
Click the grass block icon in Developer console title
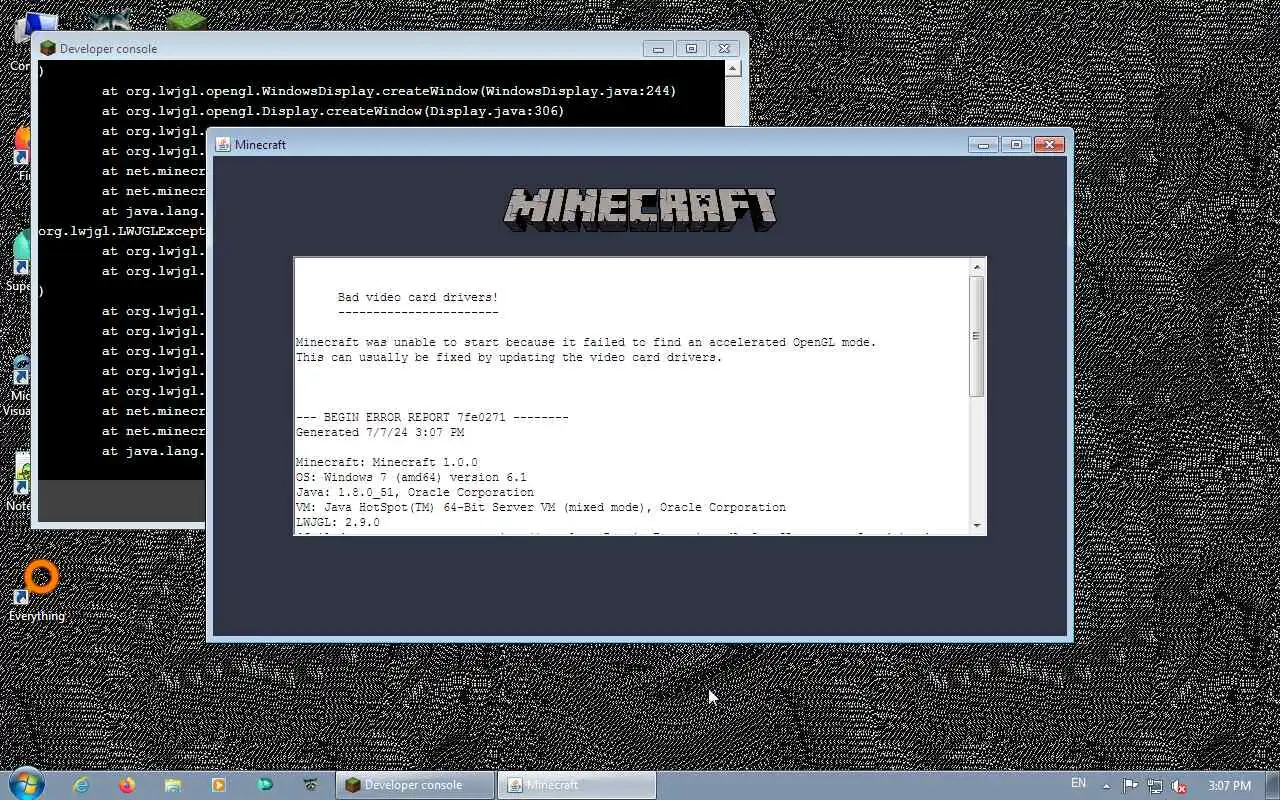tap(47, 48)
